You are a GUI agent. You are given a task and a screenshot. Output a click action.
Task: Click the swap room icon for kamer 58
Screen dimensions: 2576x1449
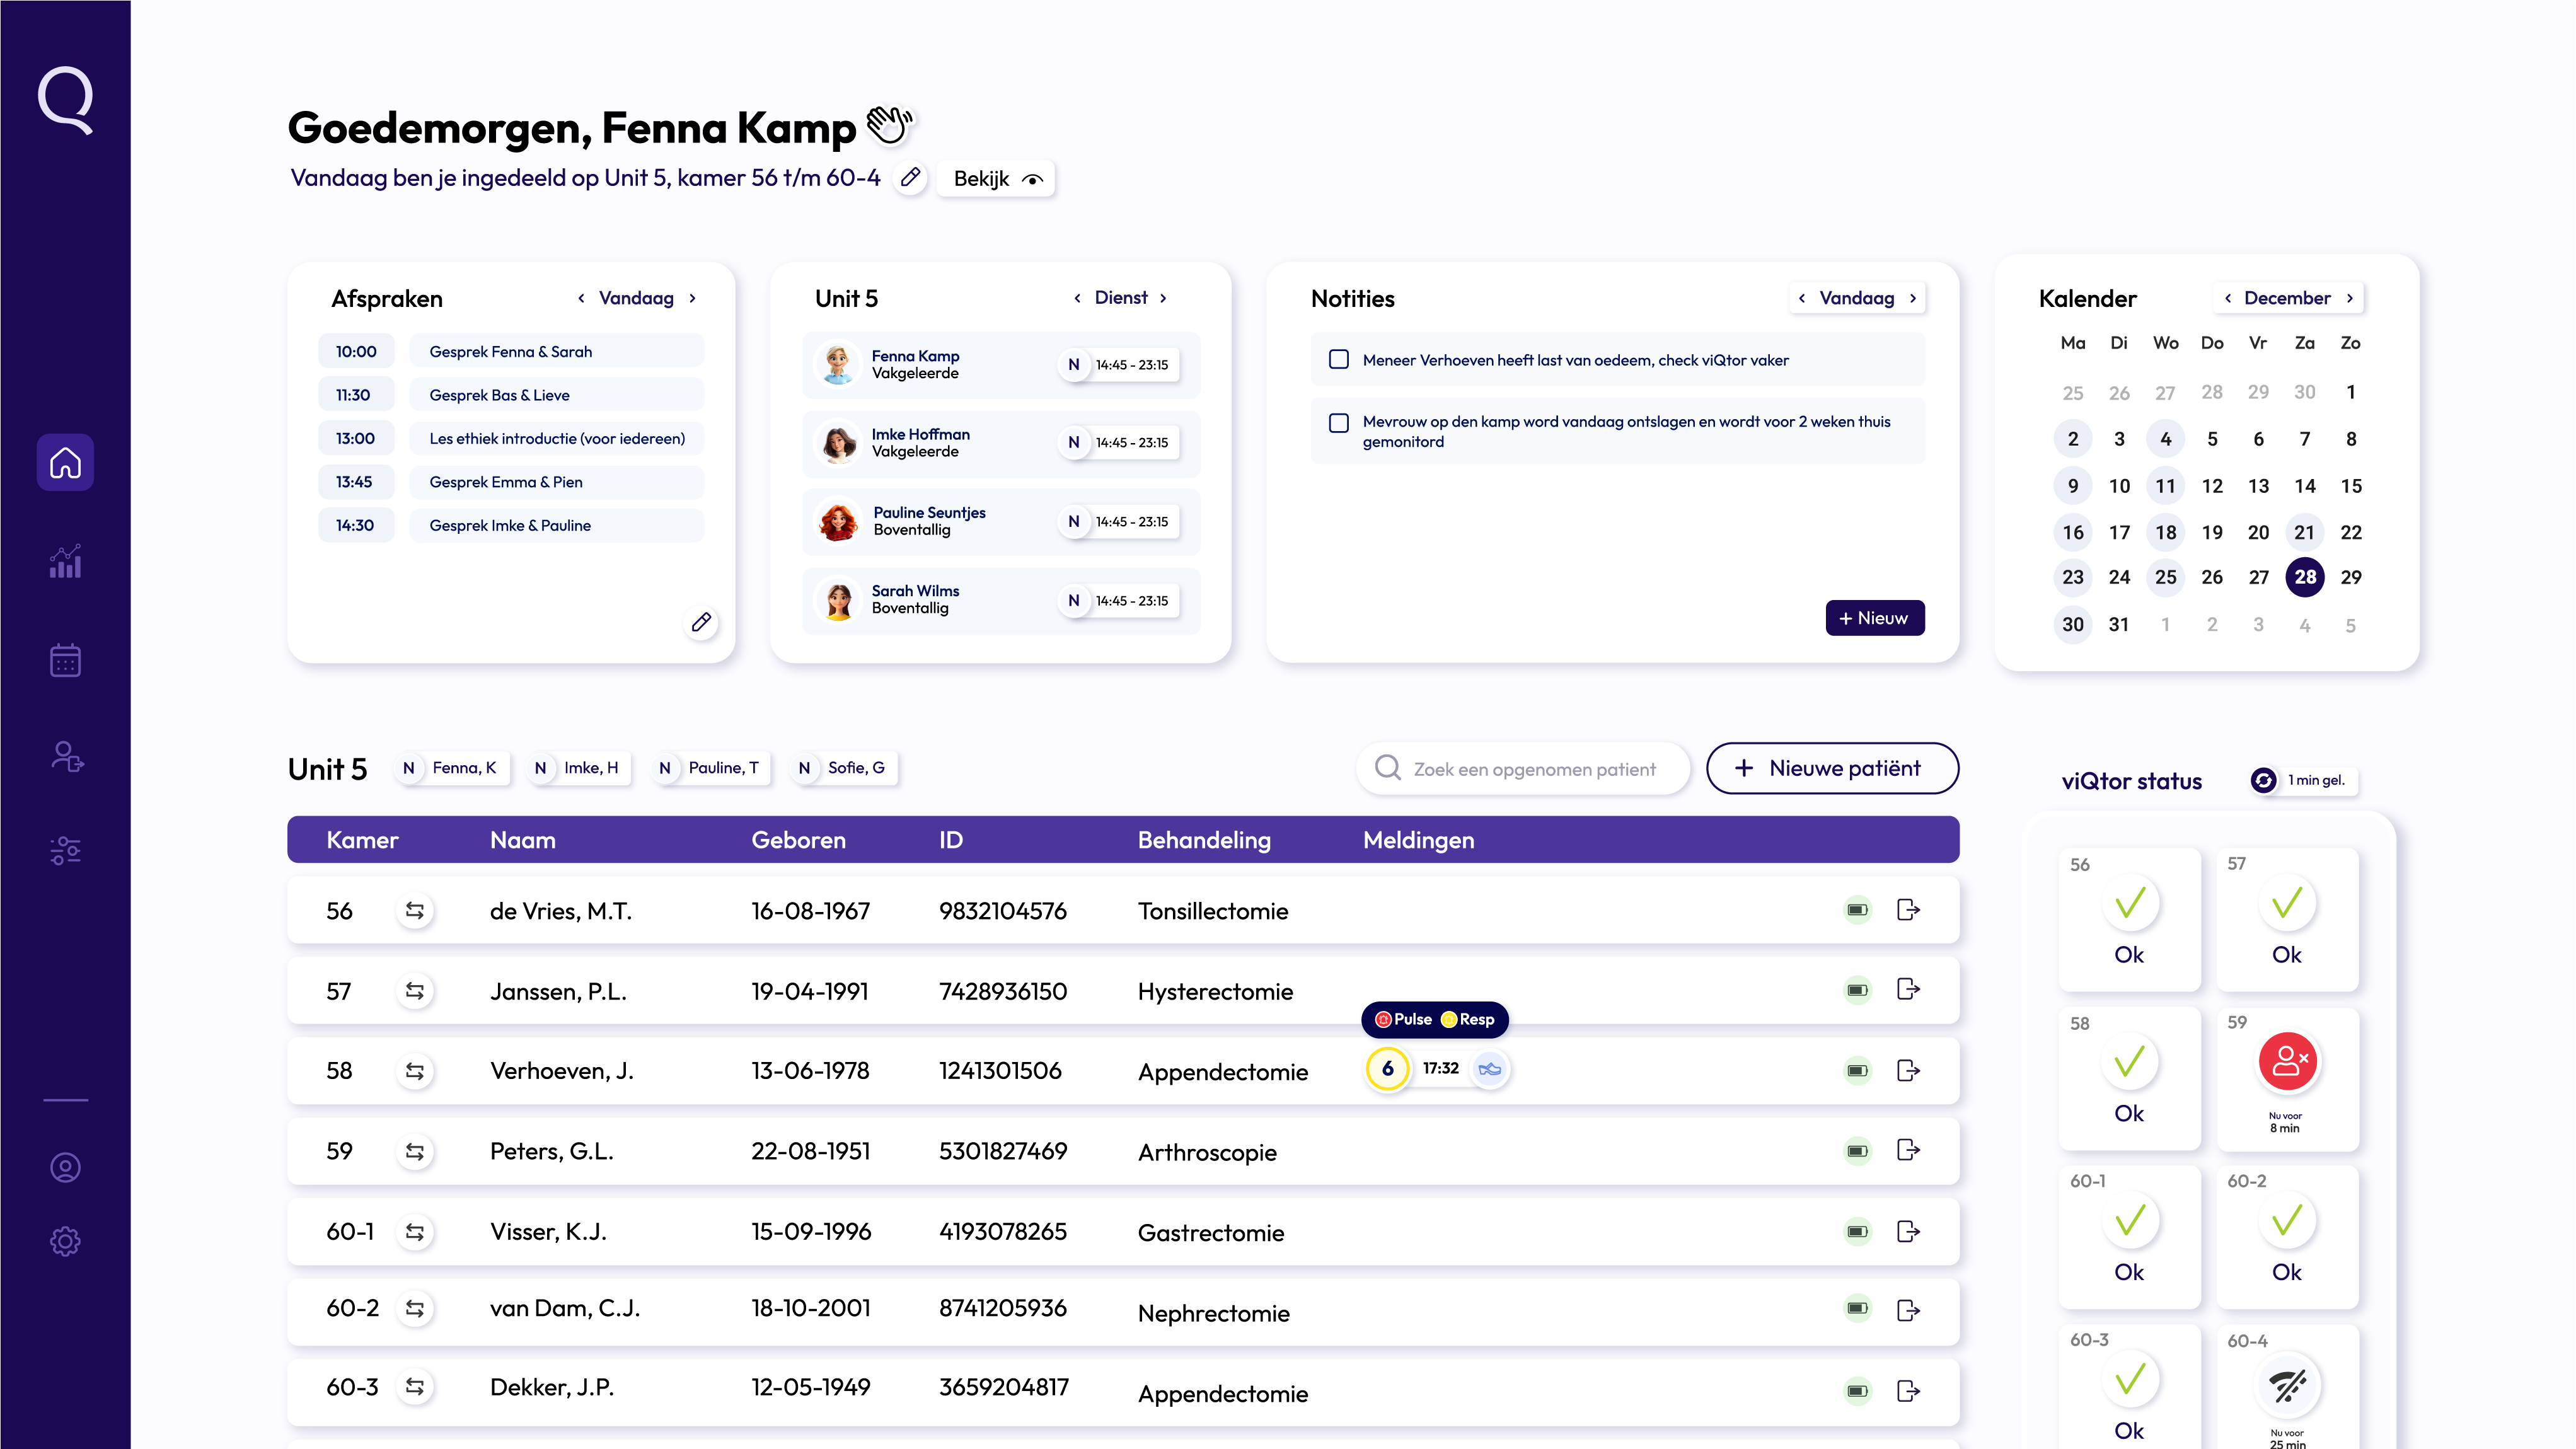click(x=414, y=1071)
